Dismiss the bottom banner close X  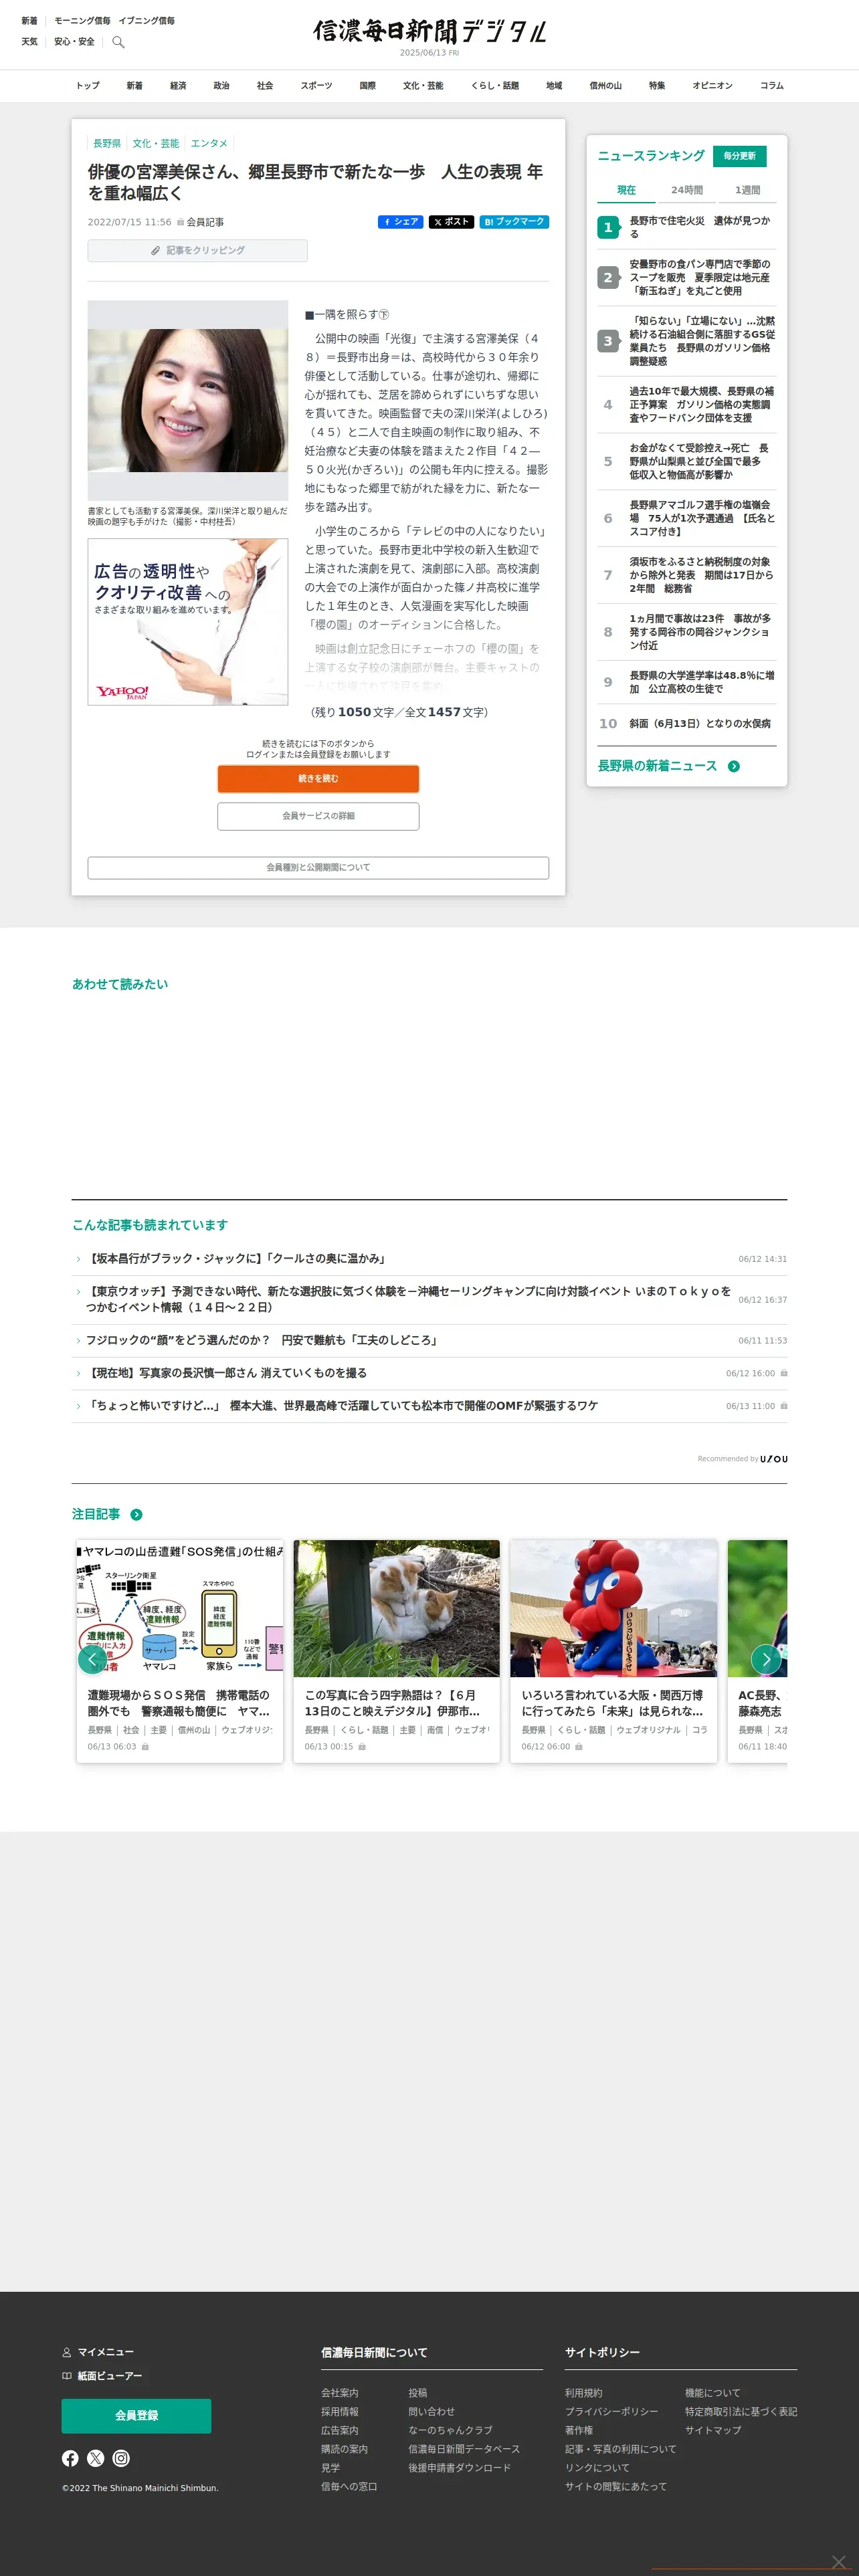(838, 2561)
